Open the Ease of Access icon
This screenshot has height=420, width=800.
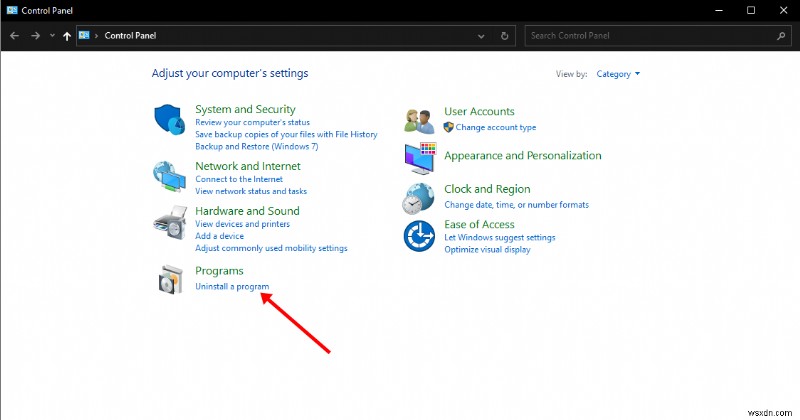click(x=419, y=237)
